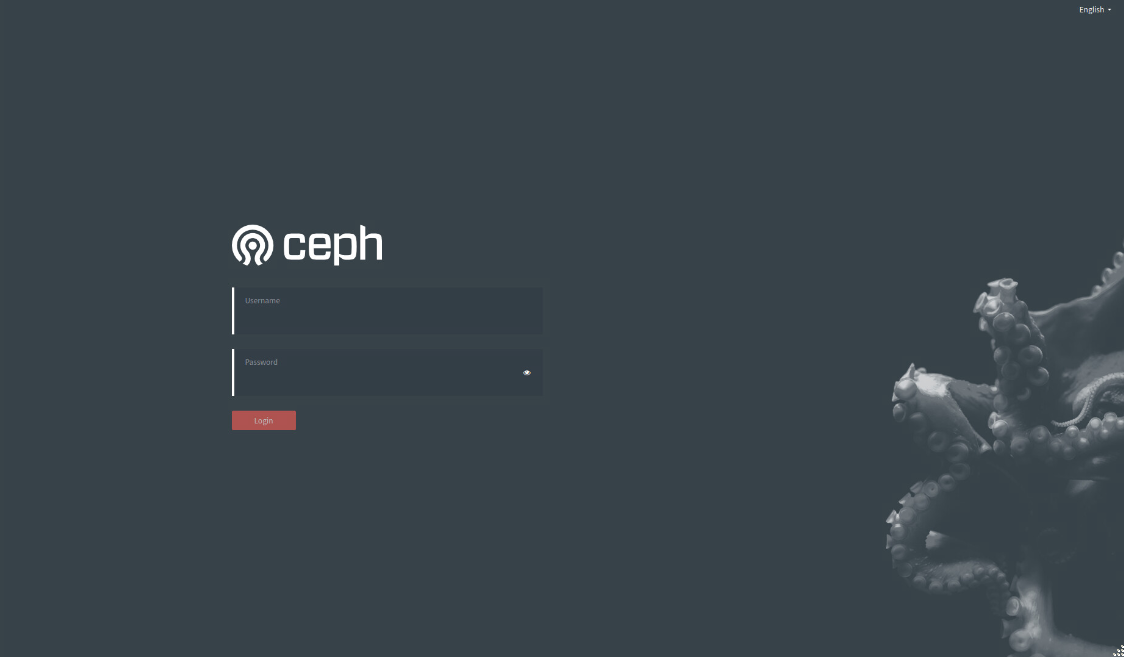
Task: Open the English language dropdown
Action: tap(1095, 10)
